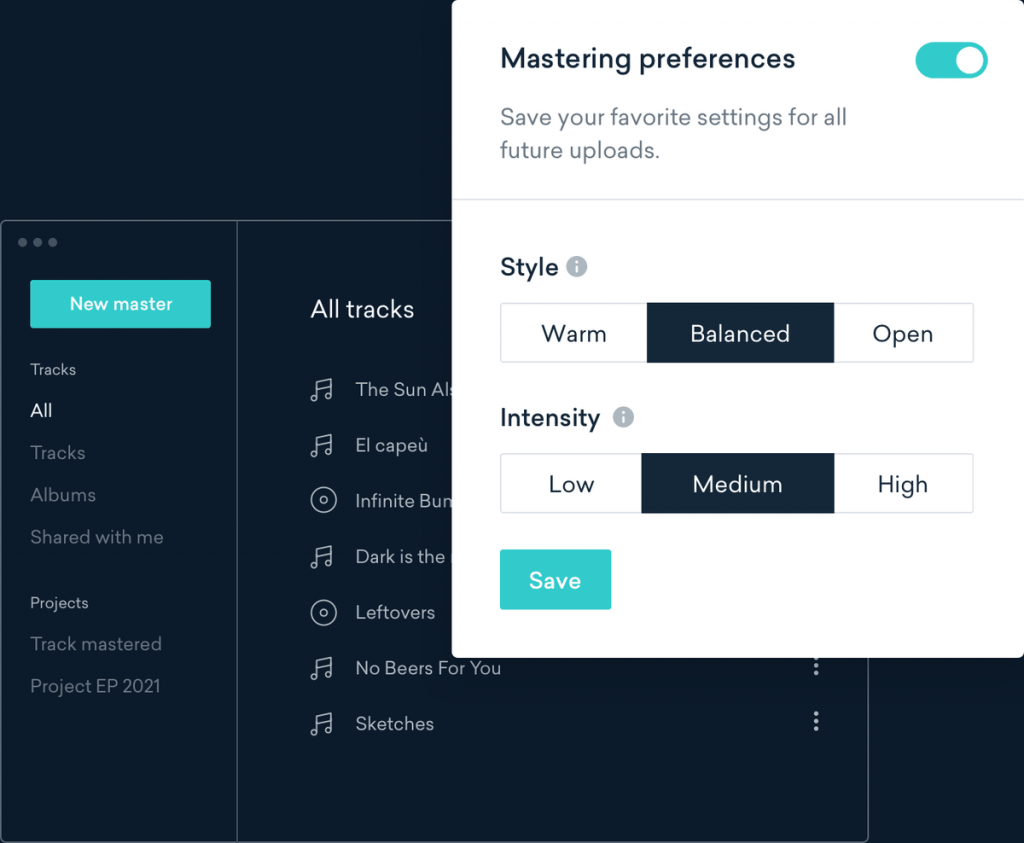
Task: Disable the Mastering preferences toggle
Action: (951, 60)
